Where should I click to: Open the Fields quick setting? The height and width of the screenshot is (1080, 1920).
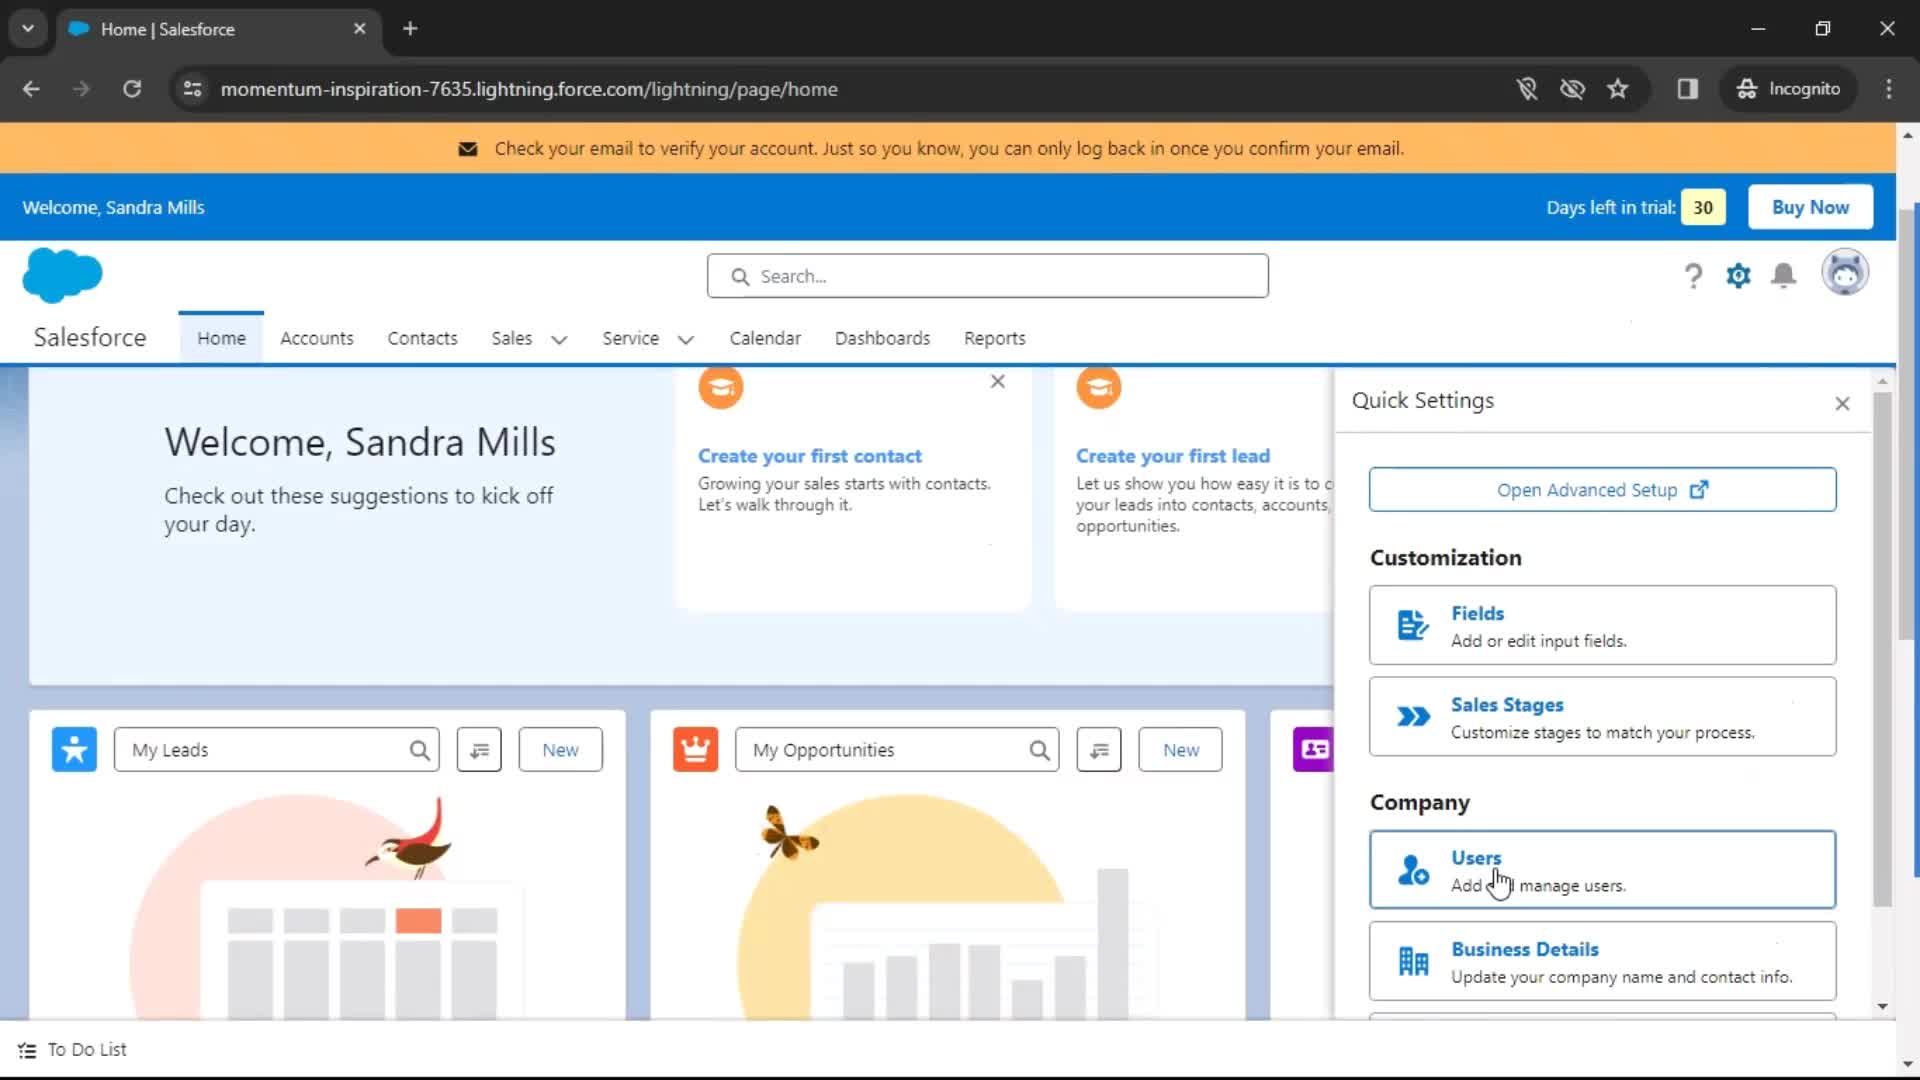point(1602,625)
